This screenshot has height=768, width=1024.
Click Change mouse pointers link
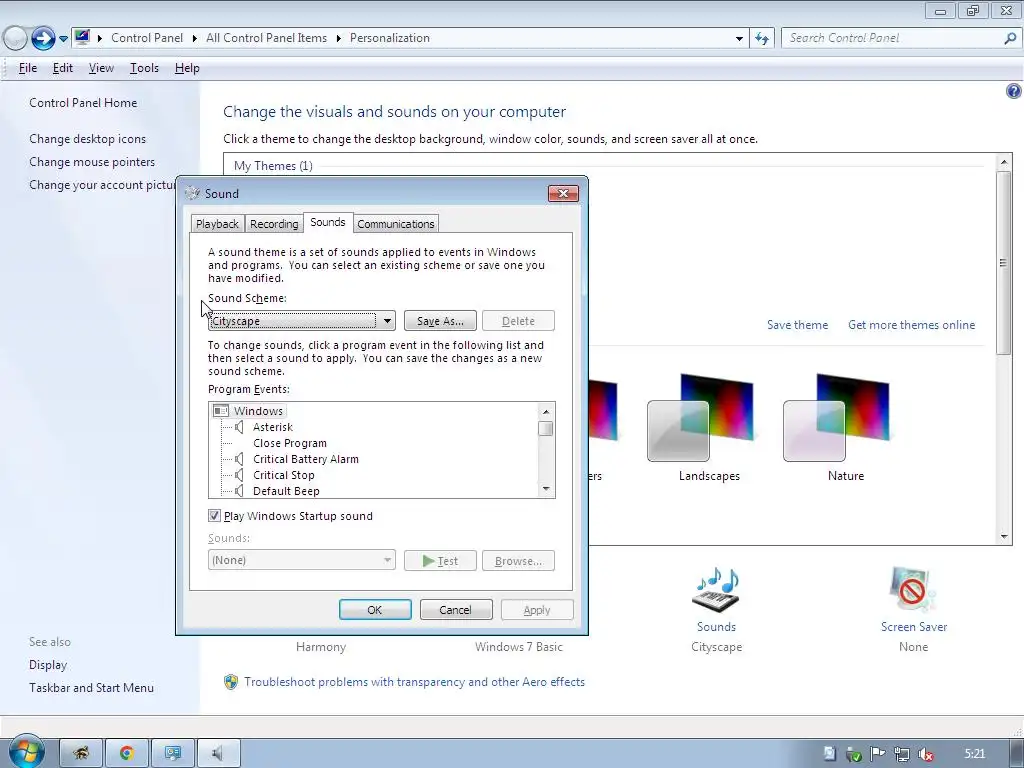pos(92,162)
